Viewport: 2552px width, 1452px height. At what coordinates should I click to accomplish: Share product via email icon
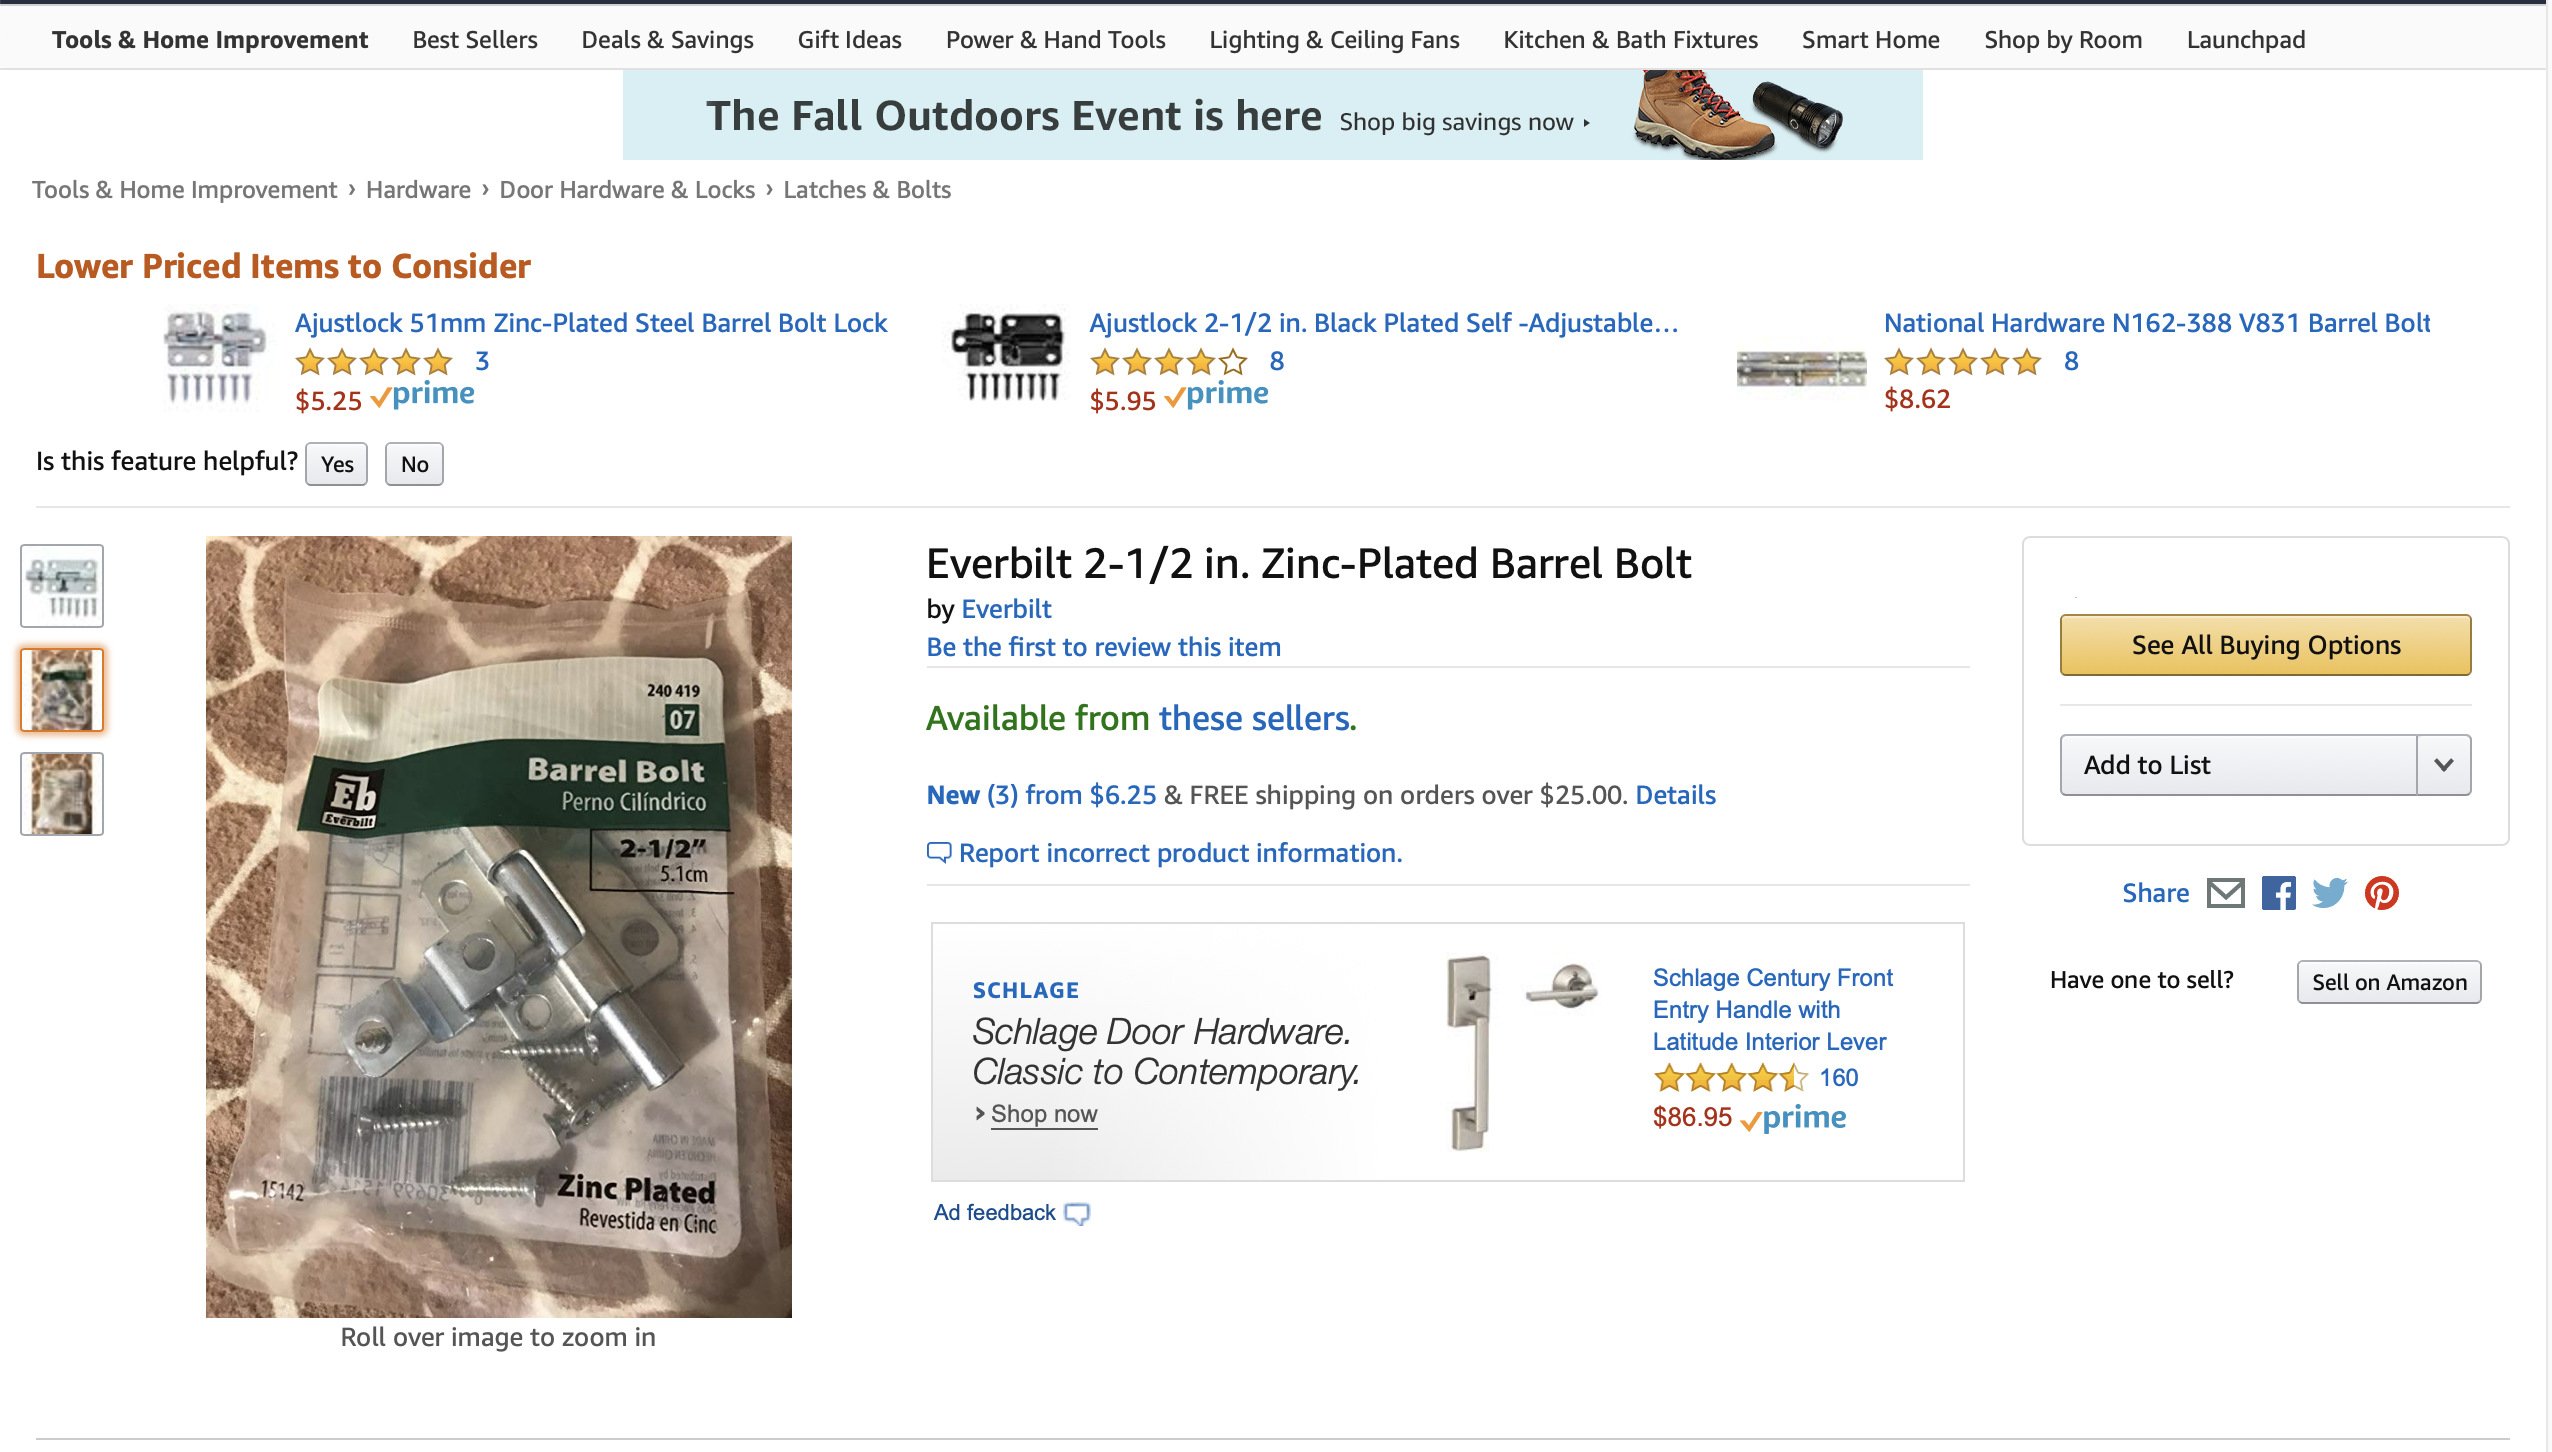2225,893
